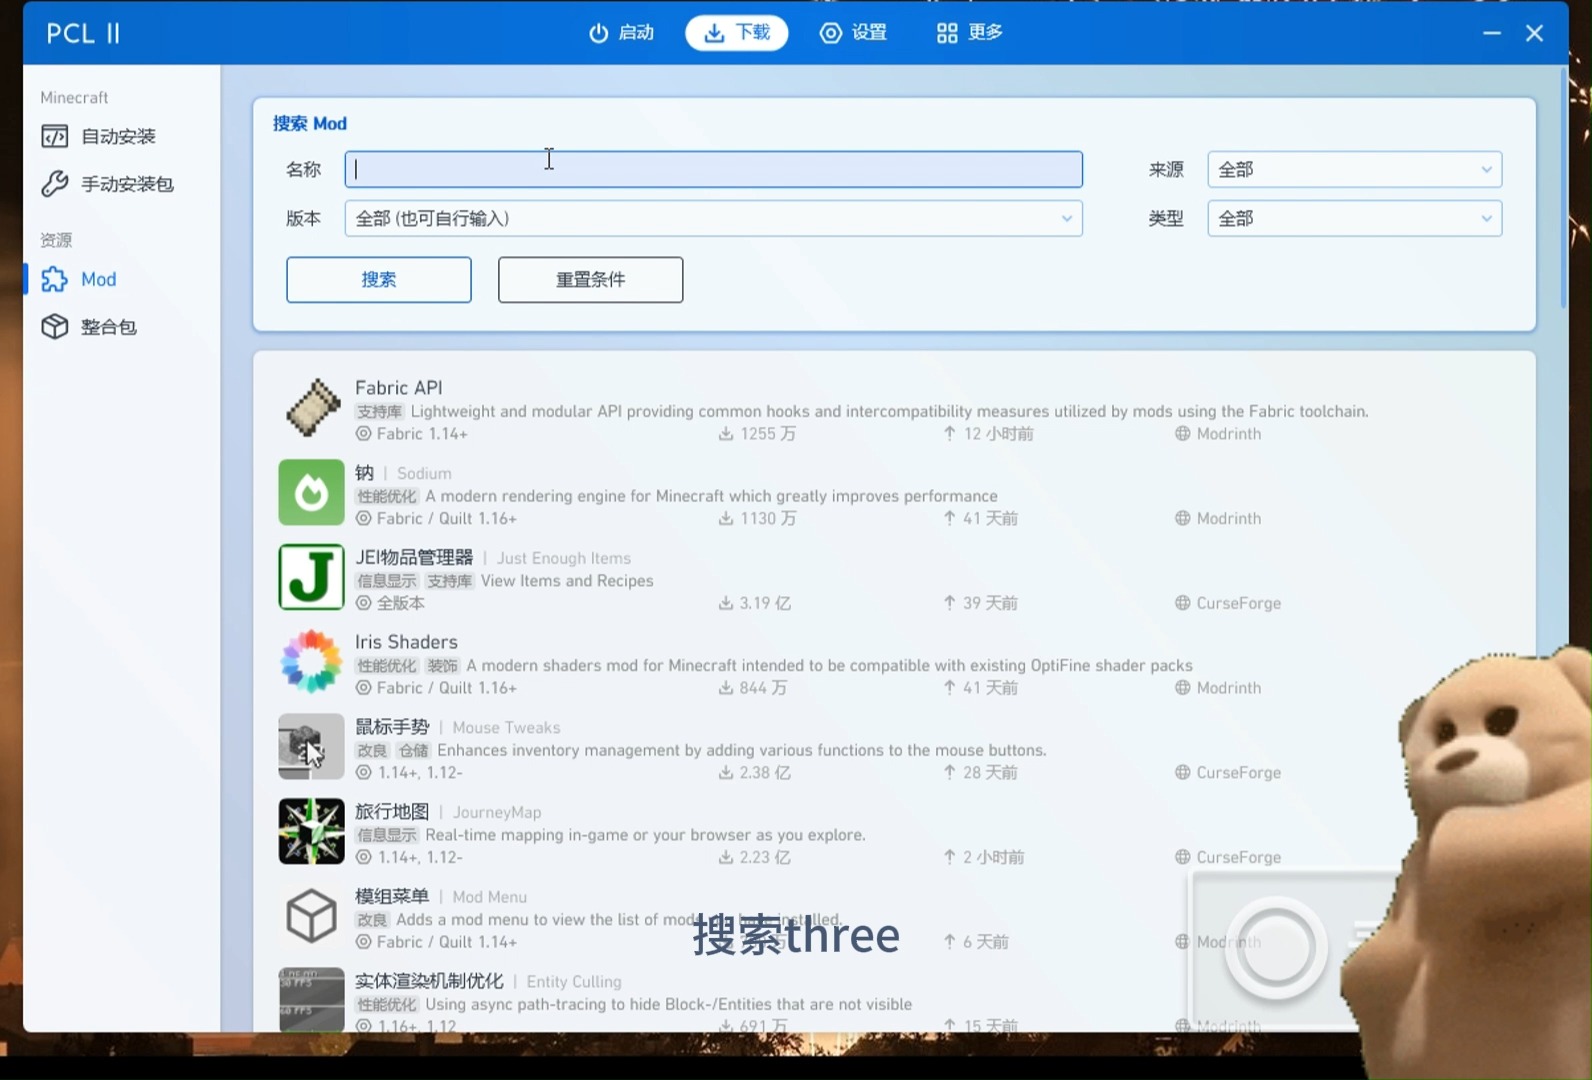The image size is (1592, 1080).
Task: Expand the 来源 source dropdown
Action: coord(1354,169)
